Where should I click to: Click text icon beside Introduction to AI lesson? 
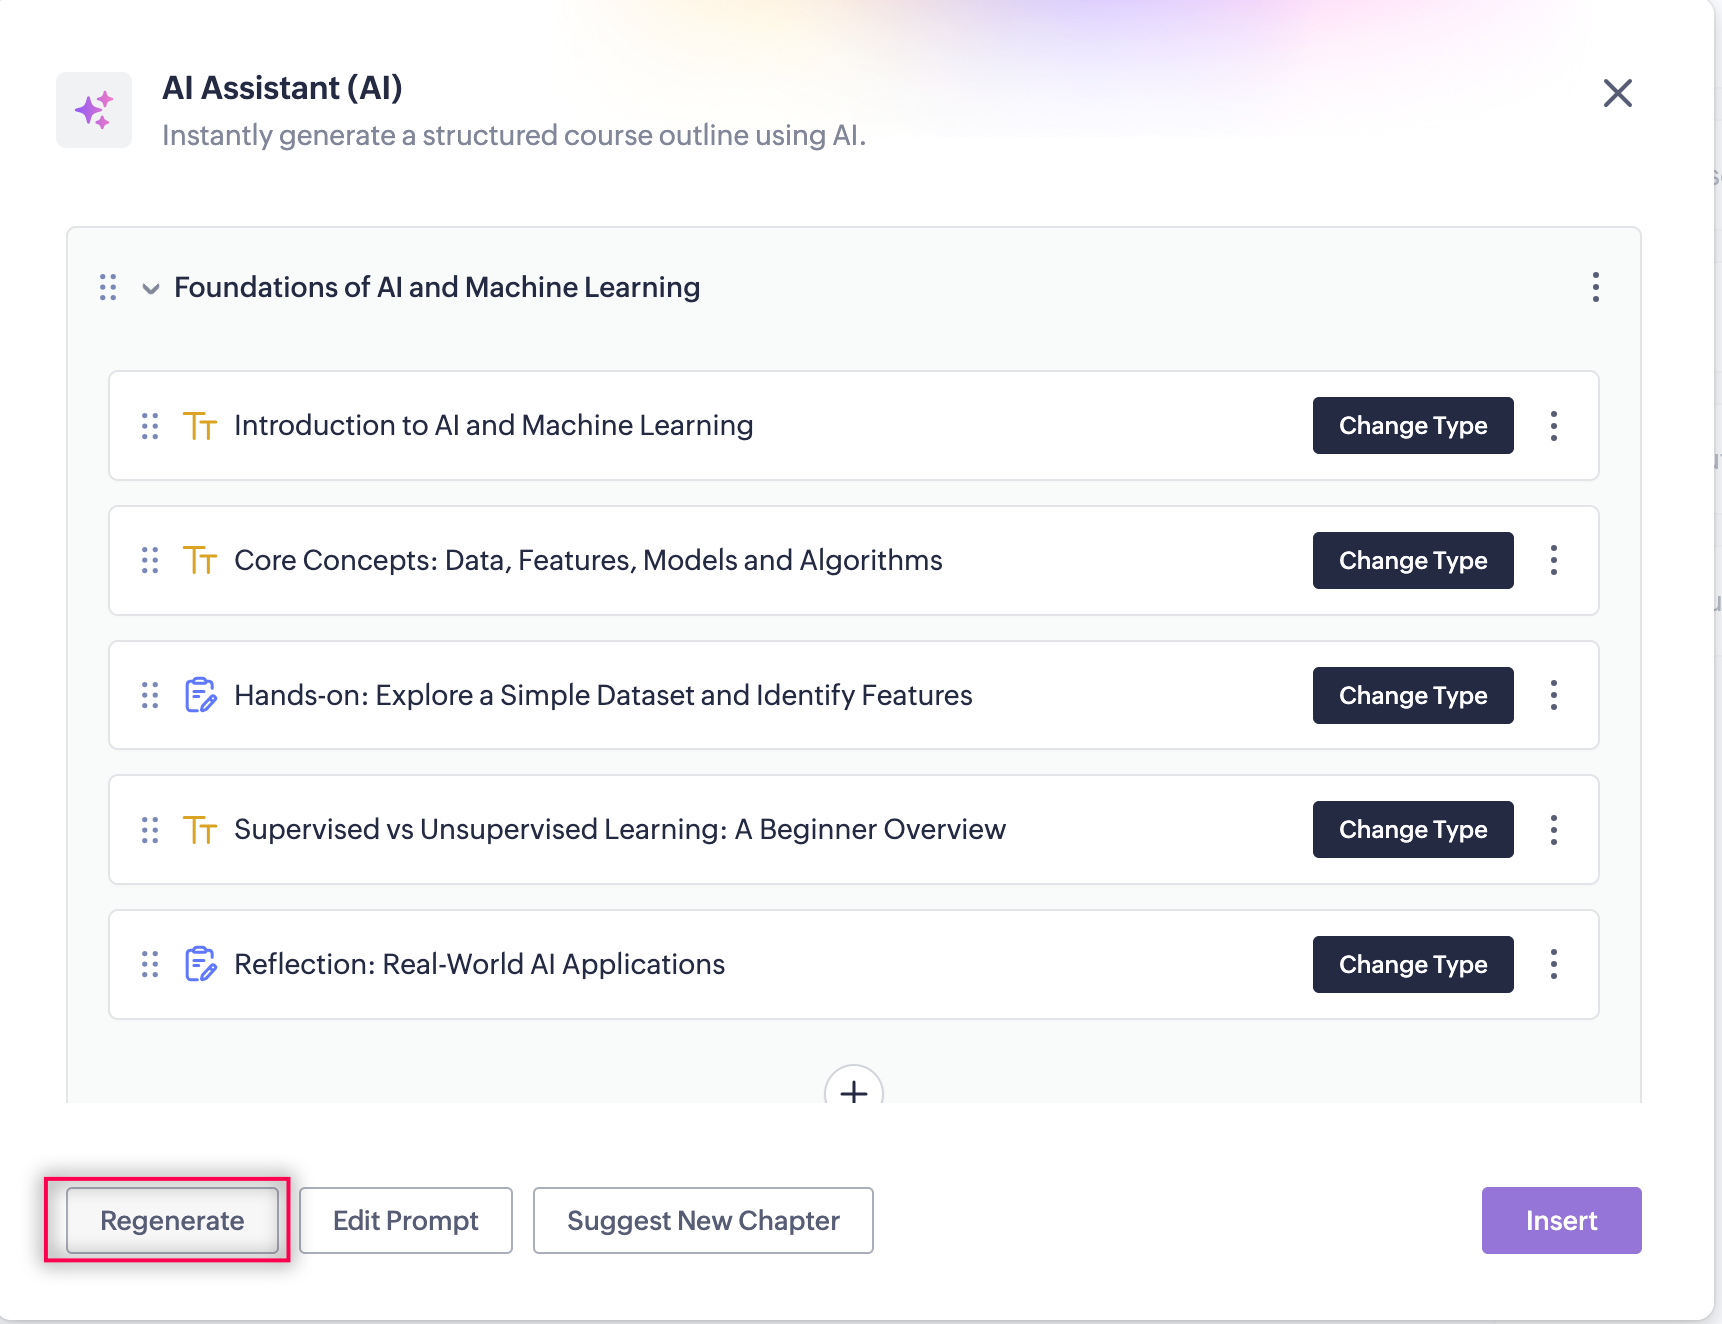point(200,426)
